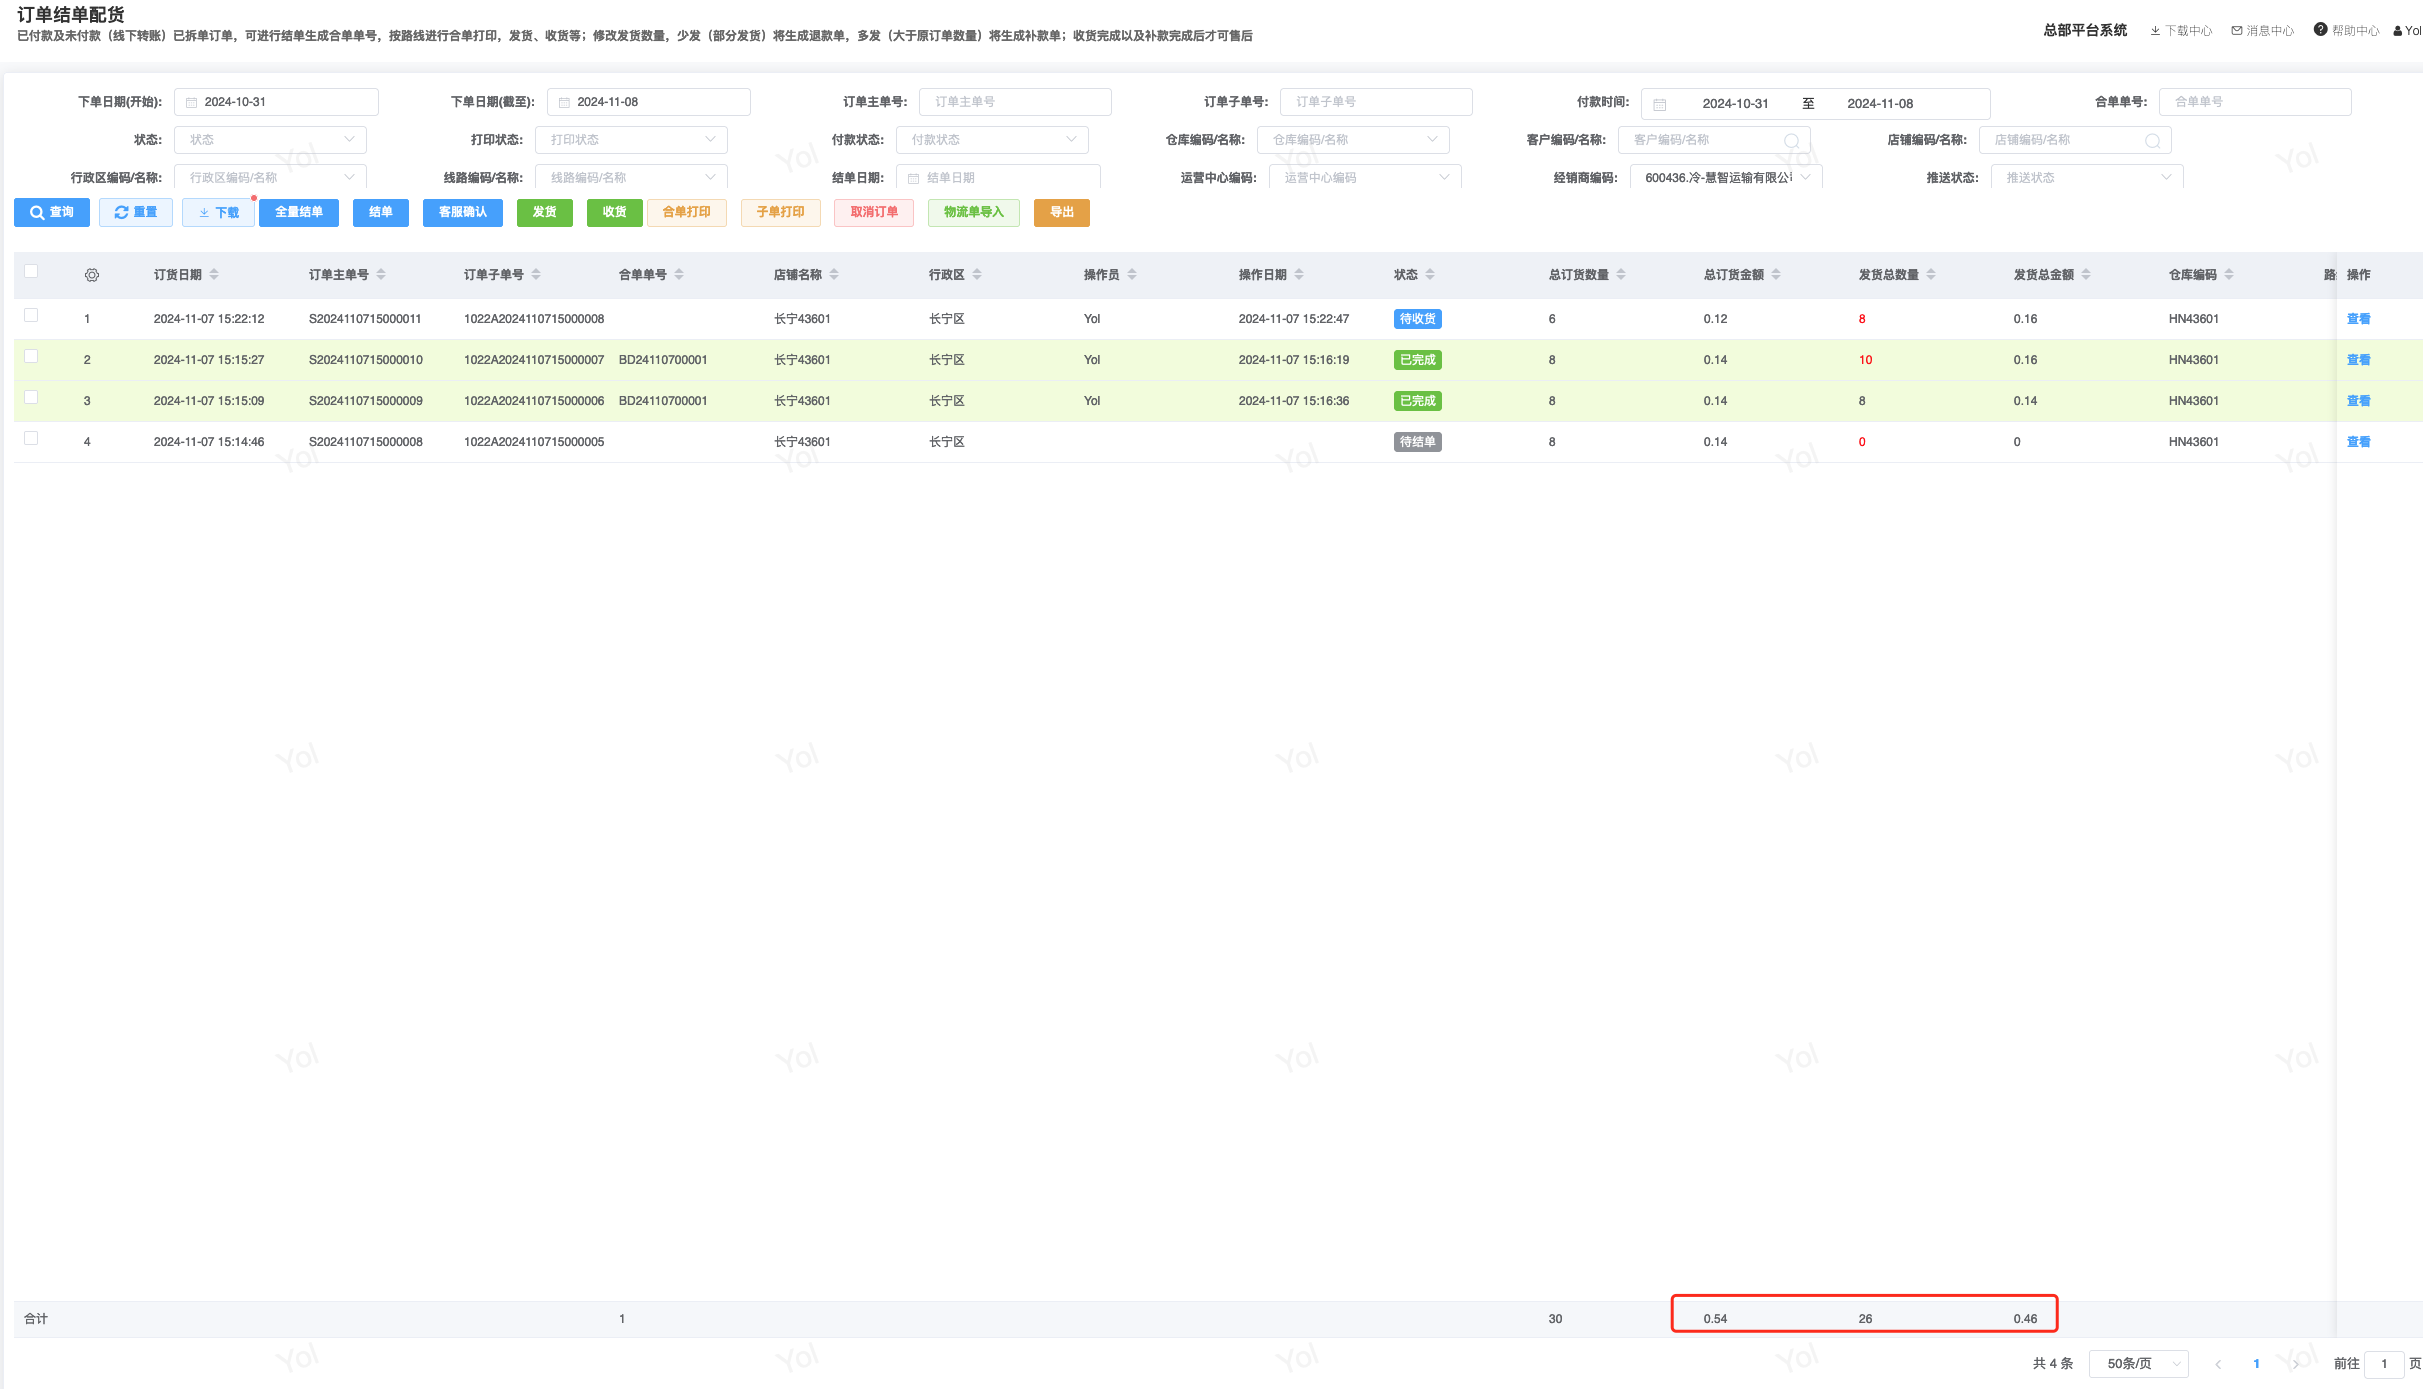Screen dimensions: 2423x1389
Task: Sort by 总订货金额 column arrows
Action: (1776, 275)
